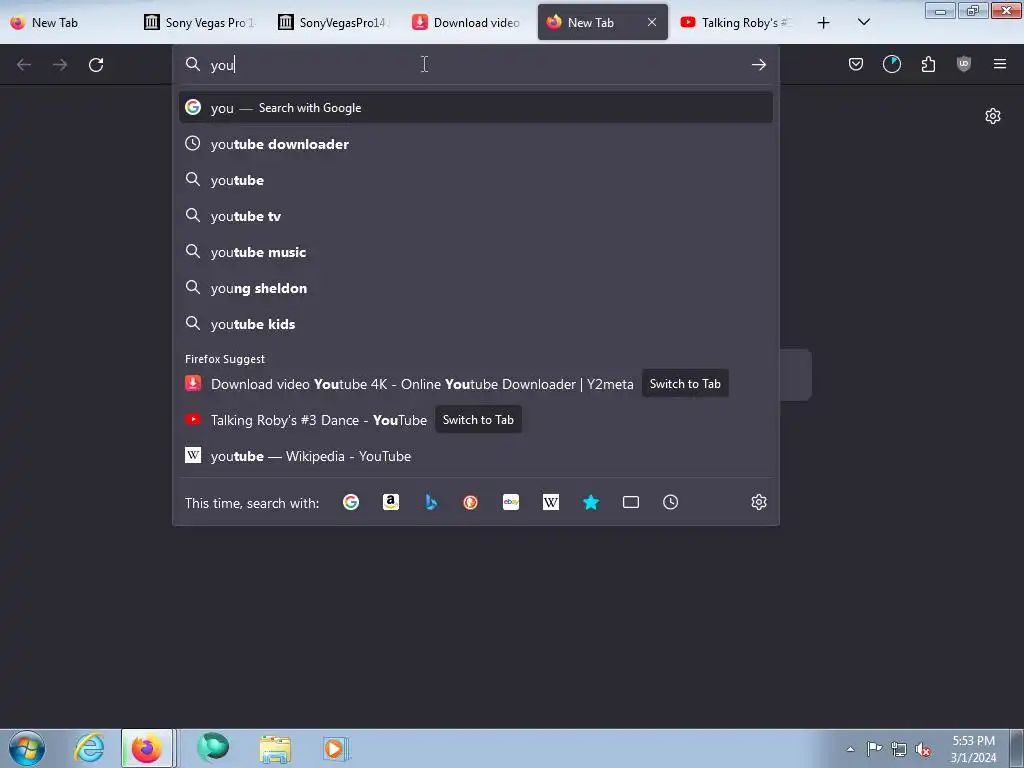Switch to the first New Tab tab
The width and height of the screenshot is (1024, 768).
tap(67, 22)
